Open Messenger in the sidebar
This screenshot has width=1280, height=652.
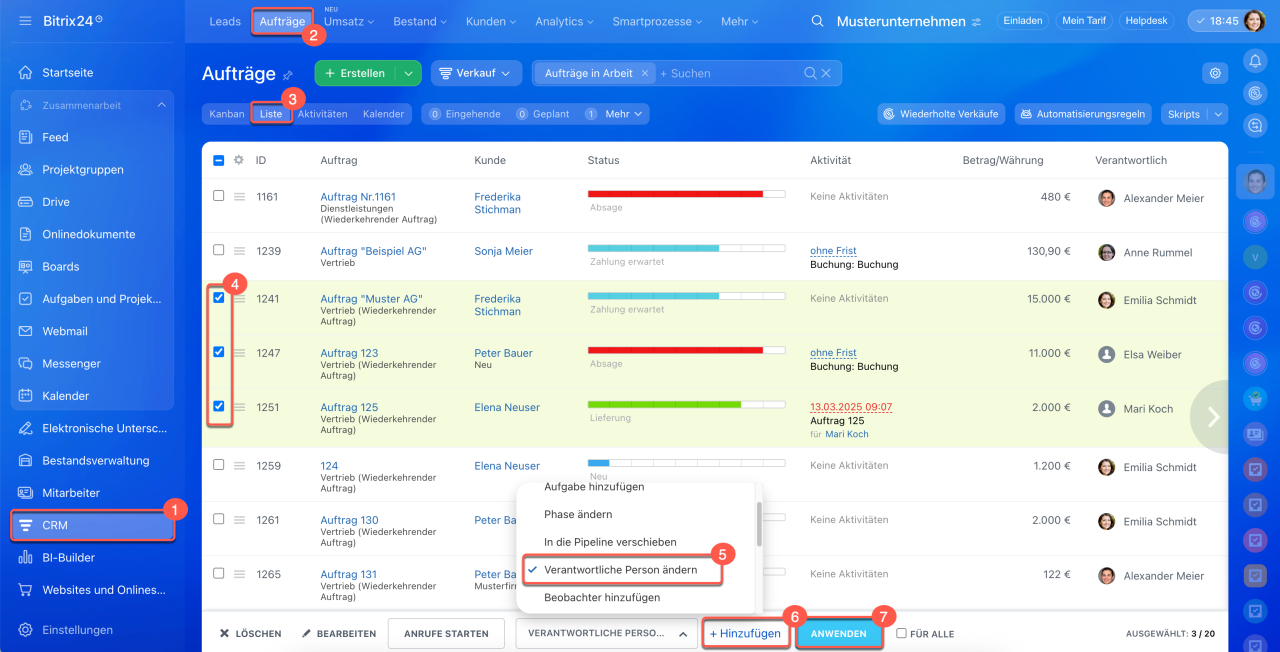[x=71, y=363]
